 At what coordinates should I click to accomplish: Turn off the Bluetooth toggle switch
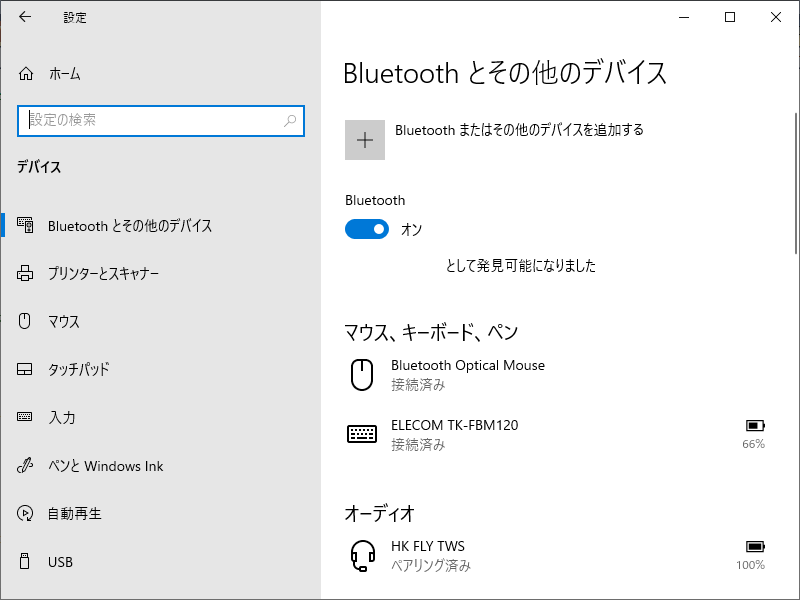click(367, 229)
